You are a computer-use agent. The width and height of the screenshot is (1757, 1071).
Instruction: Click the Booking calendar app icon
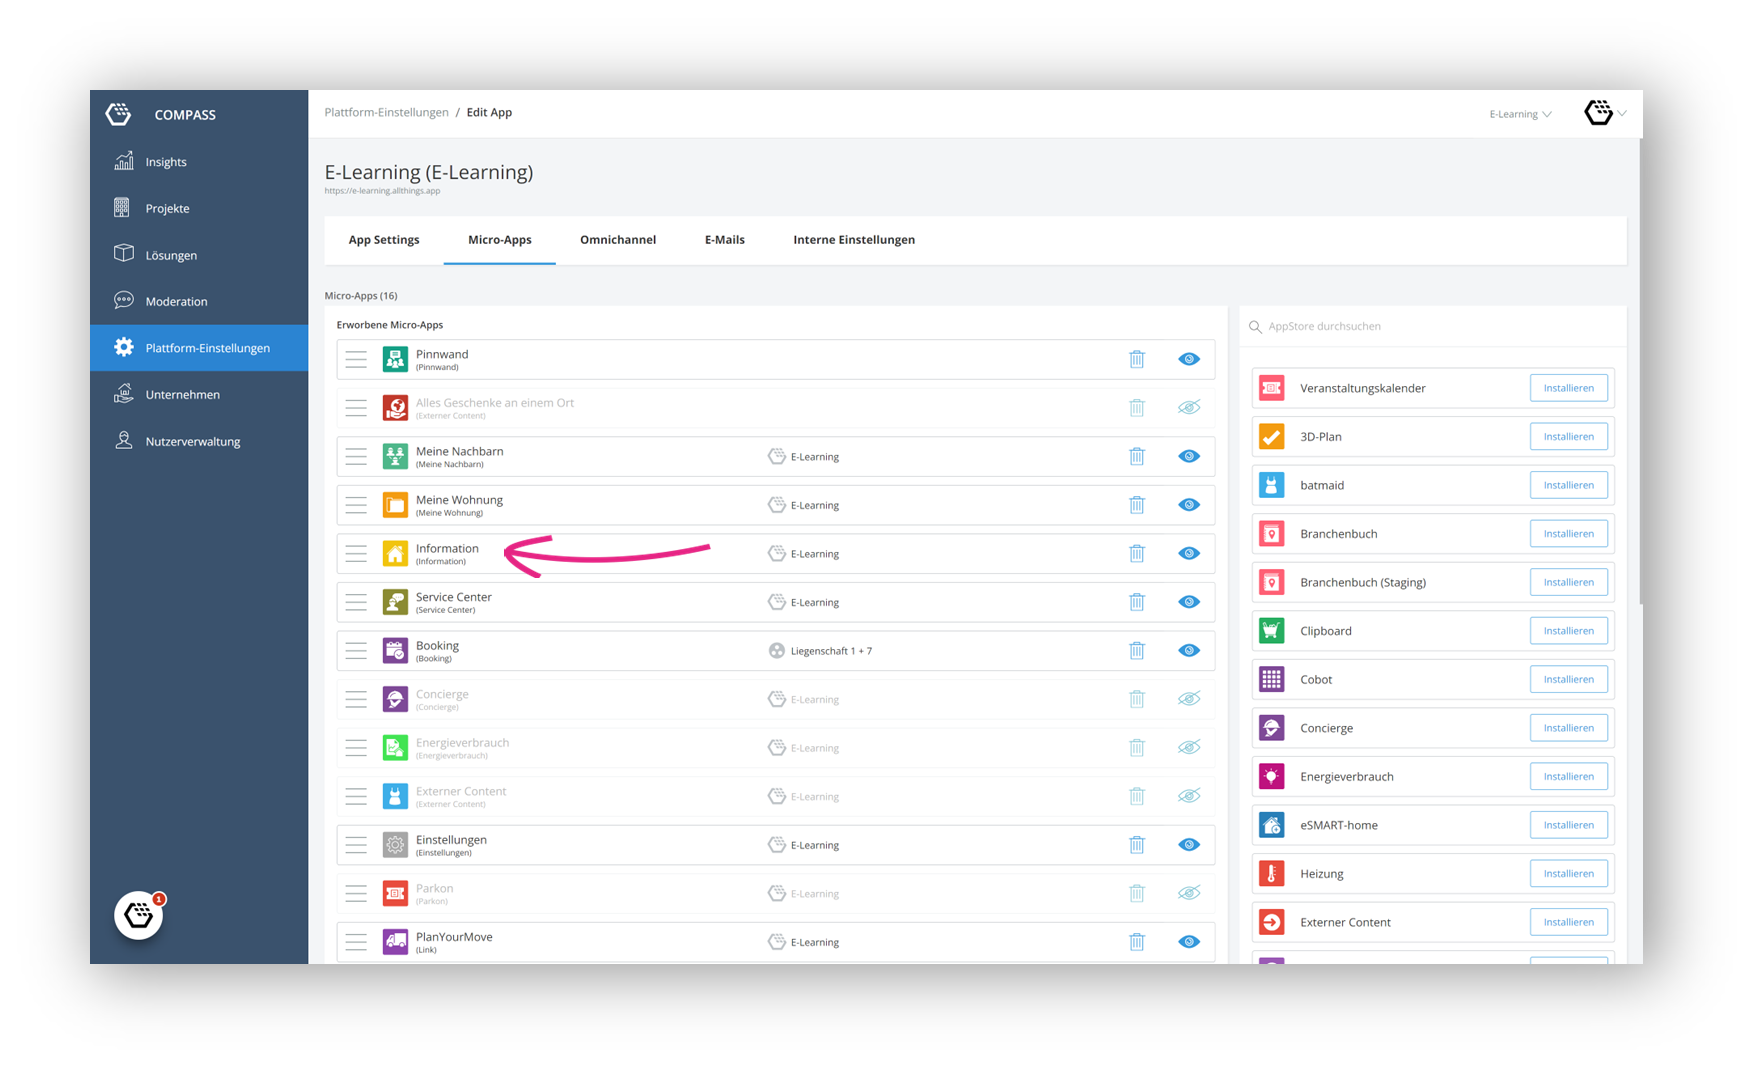pos(396,651)
